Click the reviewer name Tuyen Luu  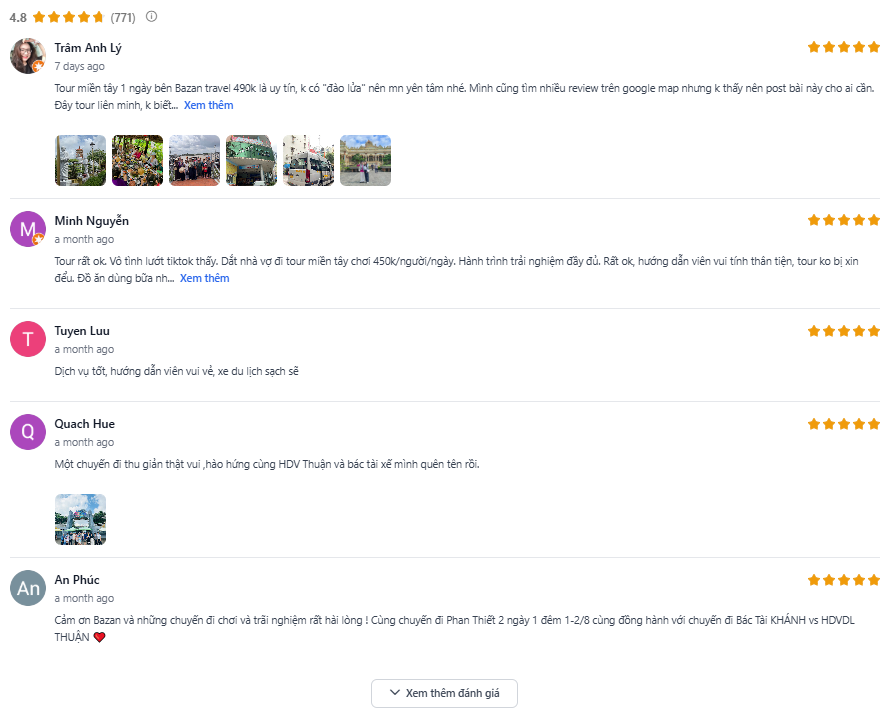[82, 331]
